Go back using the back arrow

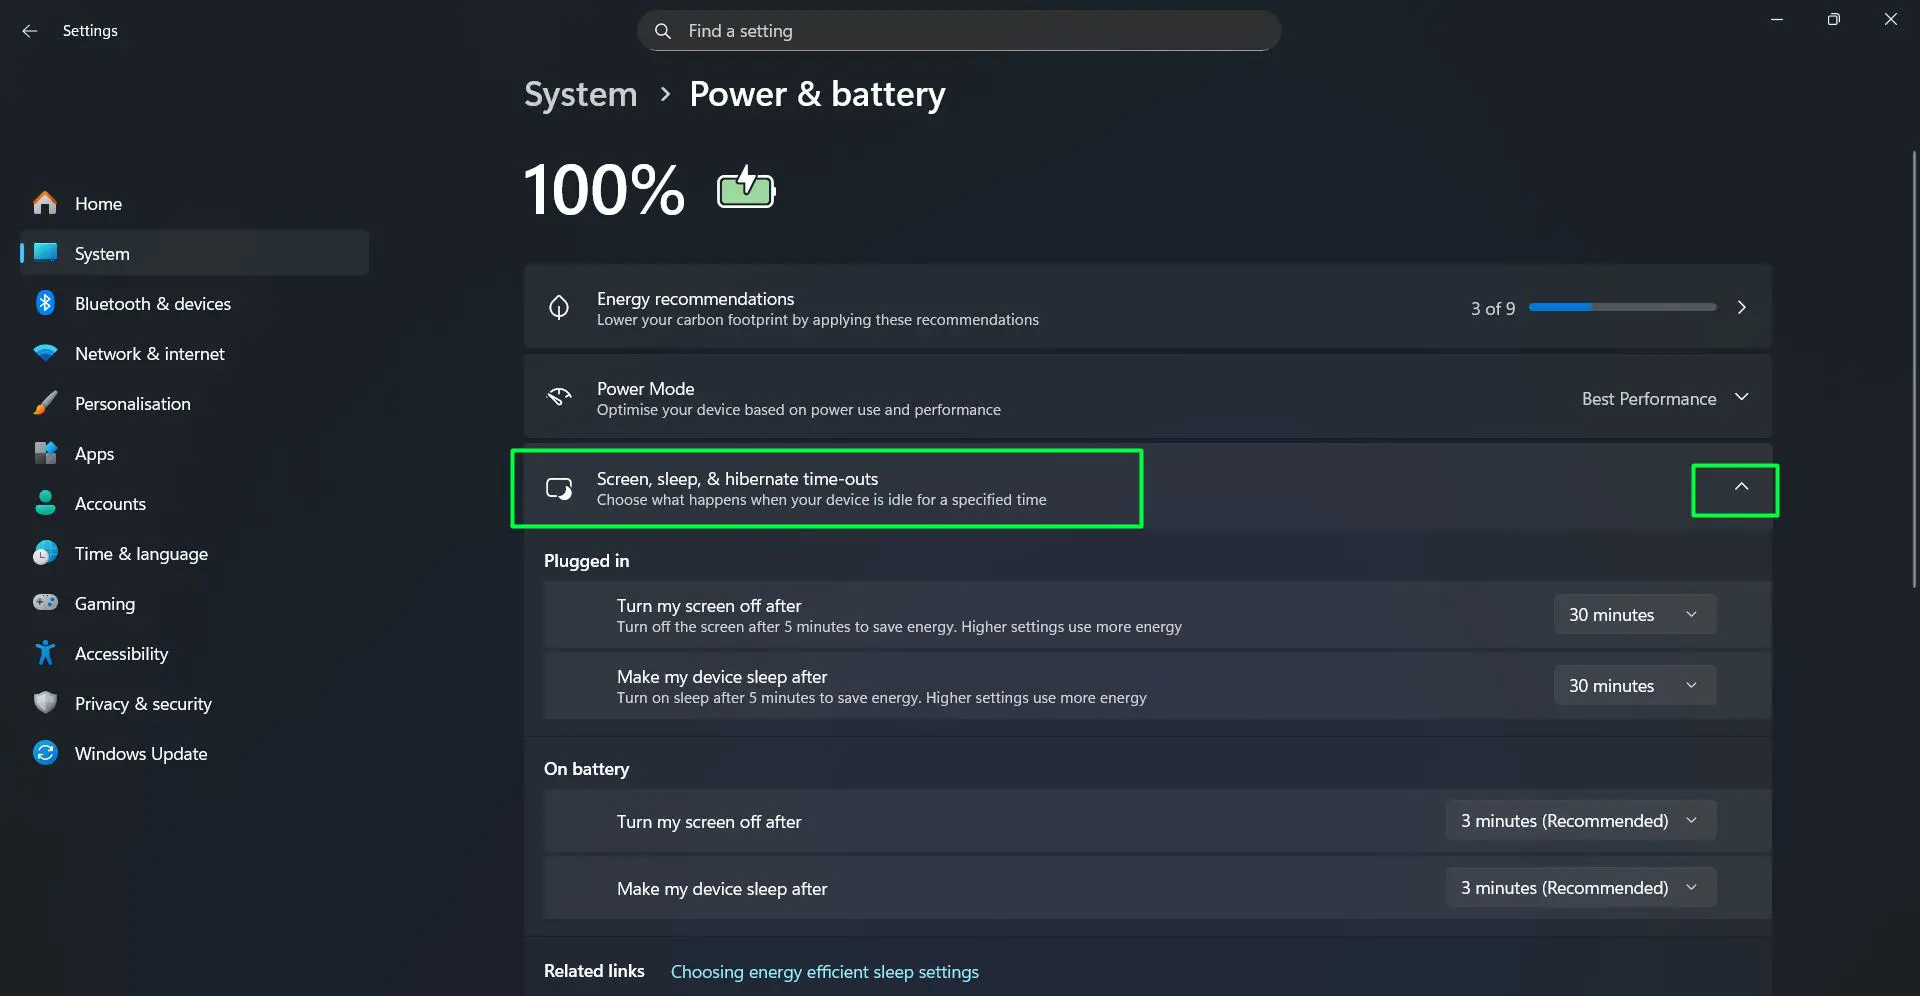click(x=30, y=31)
